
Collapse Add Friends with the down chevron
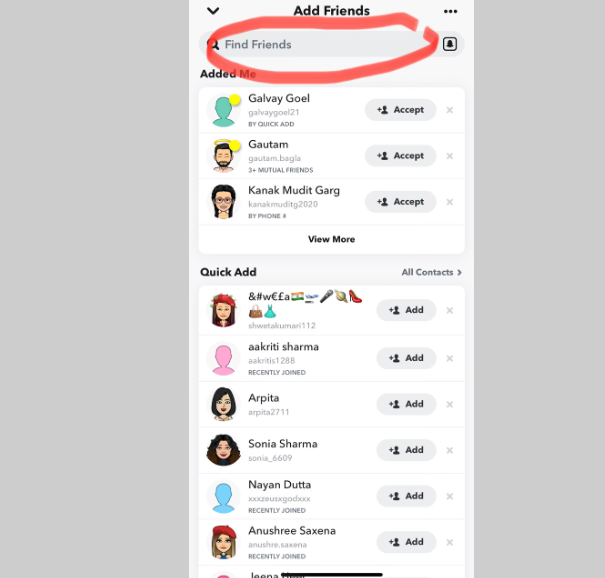[213, 11]
